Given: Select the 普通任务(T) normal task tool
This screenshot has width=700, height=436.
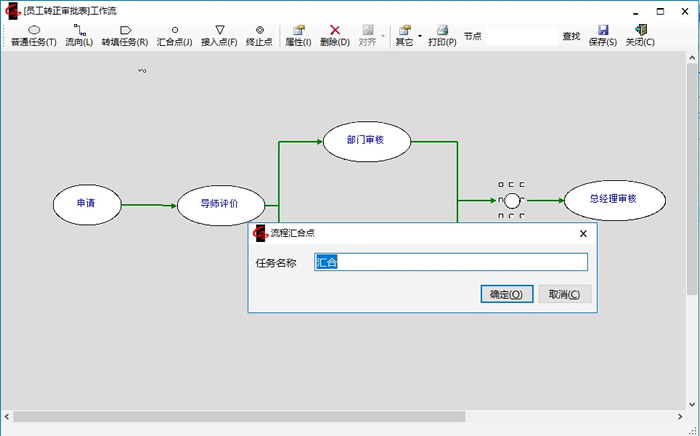Looking at the screenshot, I should coord(33,36).
